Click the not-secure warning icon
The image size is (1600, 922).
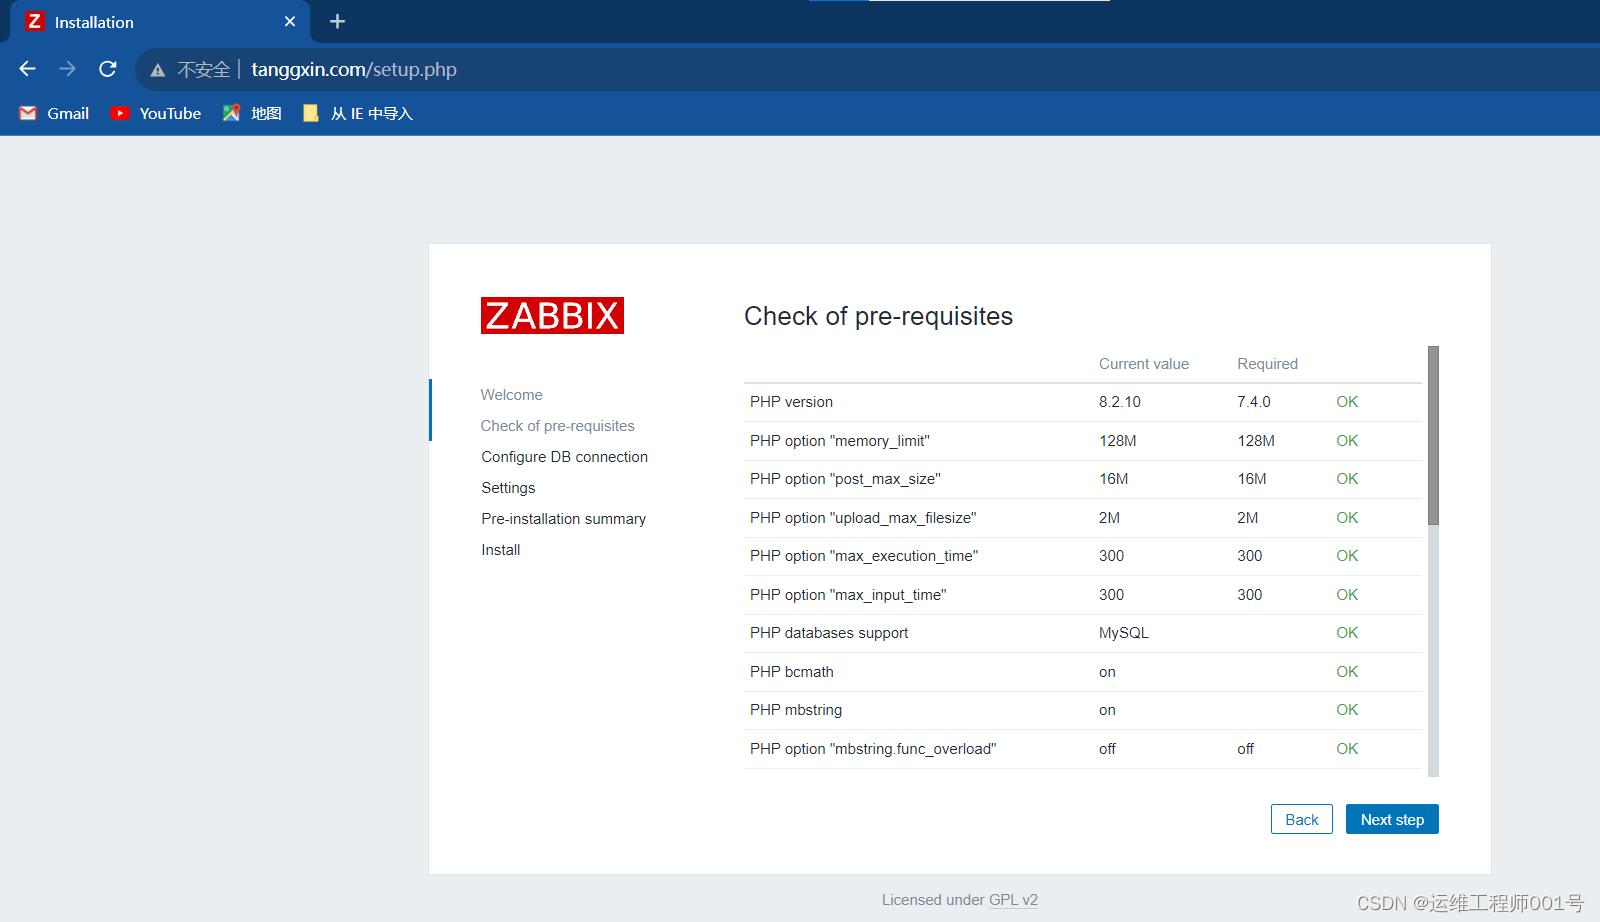pyautogui.click(x=158, y=70)
